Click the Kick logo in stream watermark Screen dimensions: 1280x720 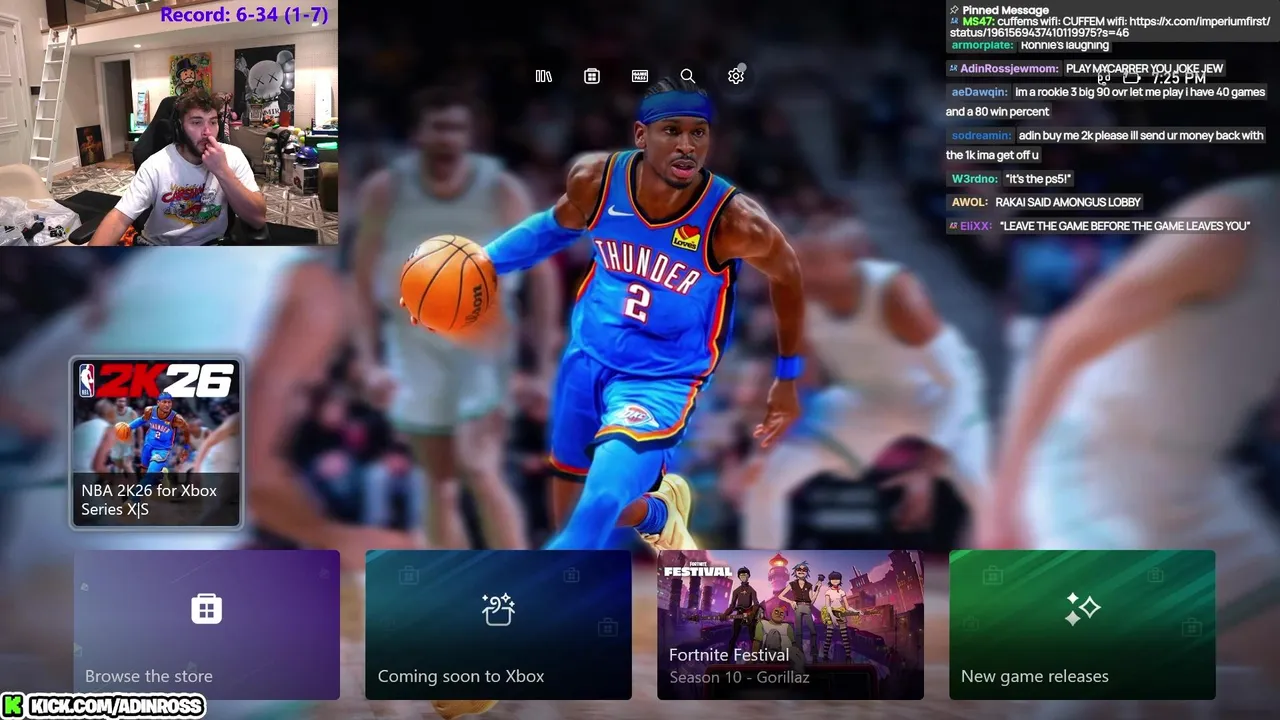coord(13,706)
